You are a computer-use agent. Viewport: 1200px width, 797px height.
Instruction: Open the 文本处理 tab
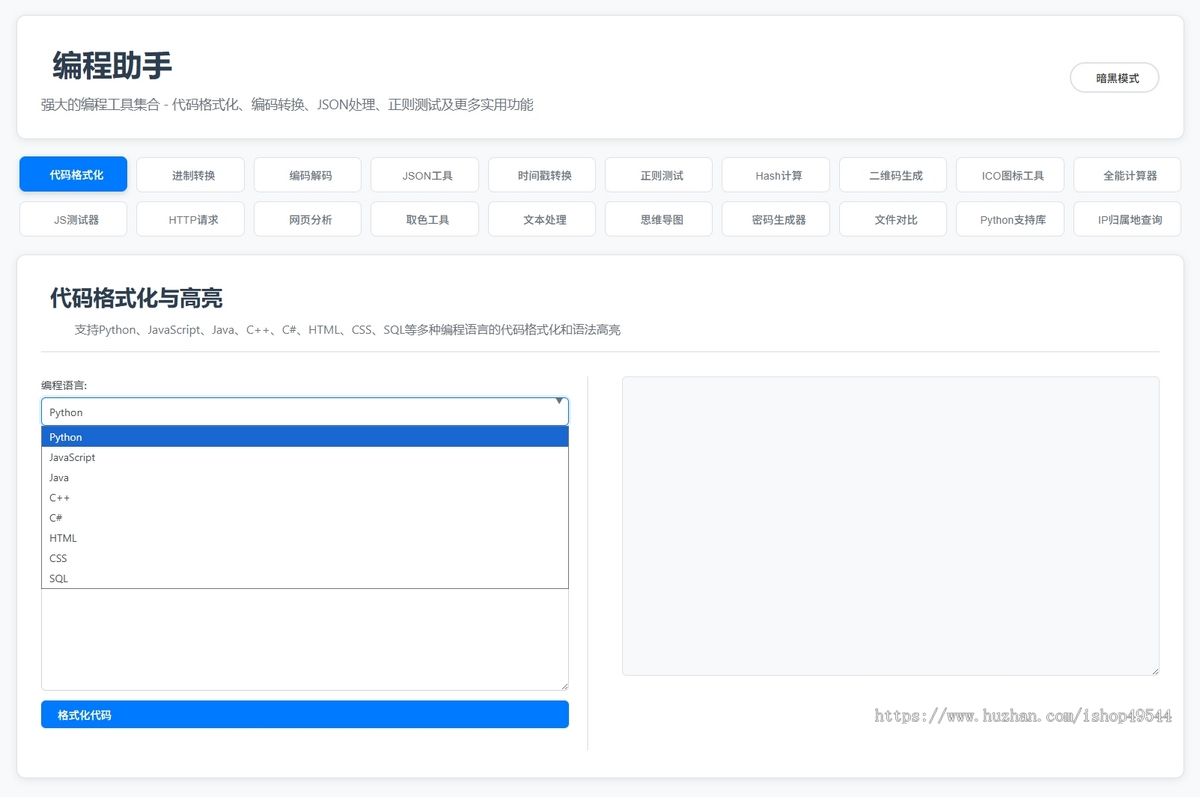pos(542,219)
